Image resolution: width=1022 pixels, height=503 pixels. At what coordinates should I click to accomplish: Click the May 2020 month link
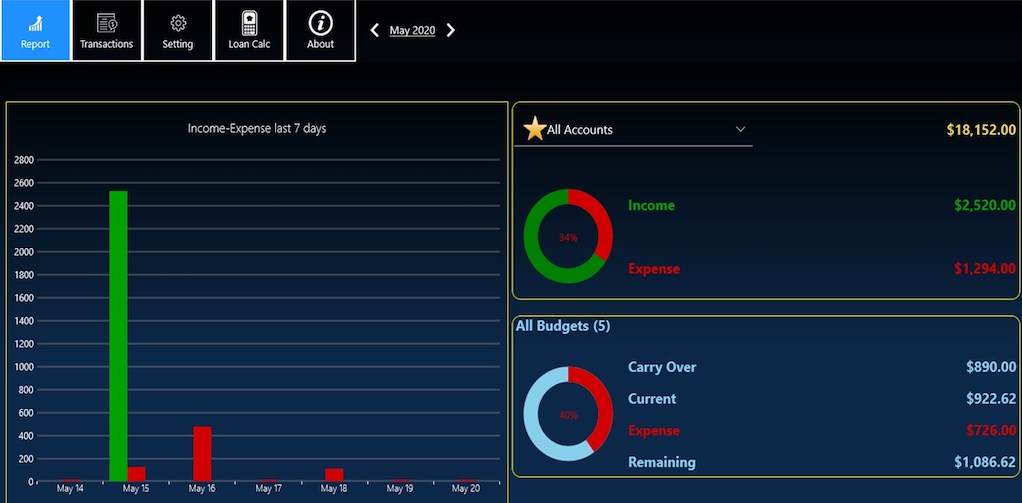point(412,30)
